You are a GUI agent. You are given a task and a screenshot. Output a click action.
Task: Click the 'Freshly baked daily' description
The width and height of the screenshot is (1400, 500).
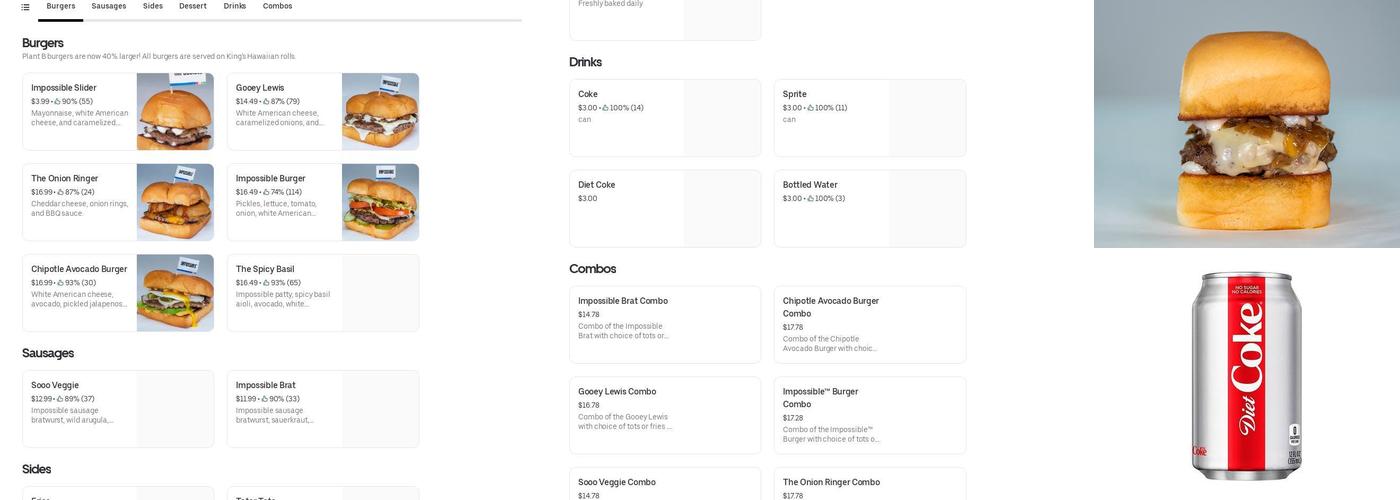(611, 4)
